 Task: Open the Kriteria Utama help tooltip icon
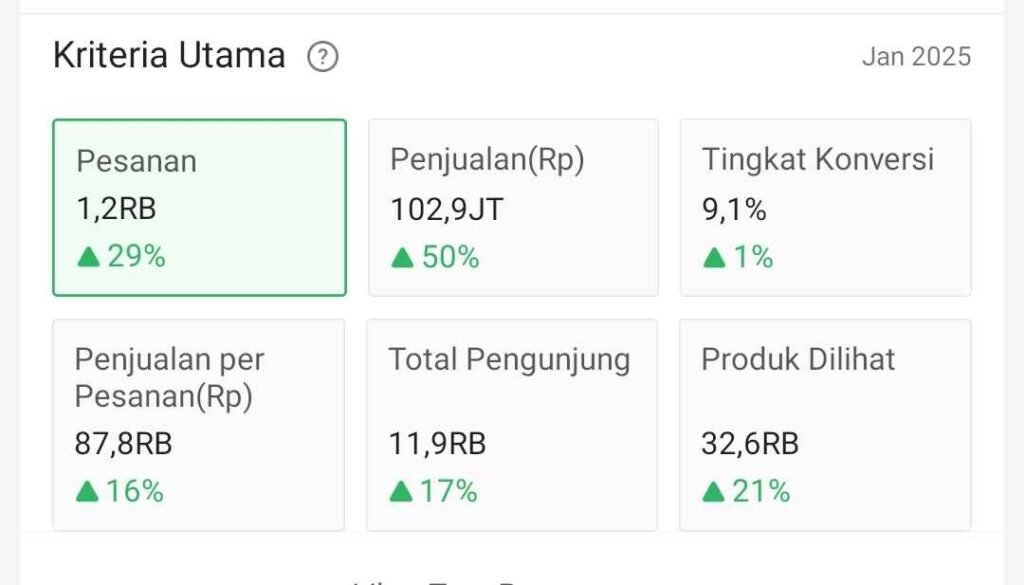[322, 57]
